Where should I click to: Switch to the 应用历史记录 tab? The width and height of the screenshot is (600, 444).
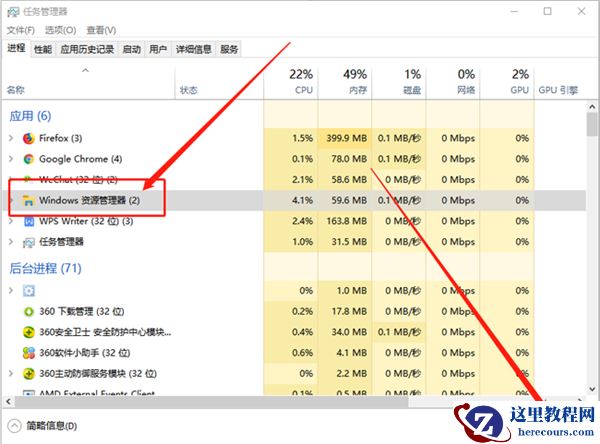87,49
